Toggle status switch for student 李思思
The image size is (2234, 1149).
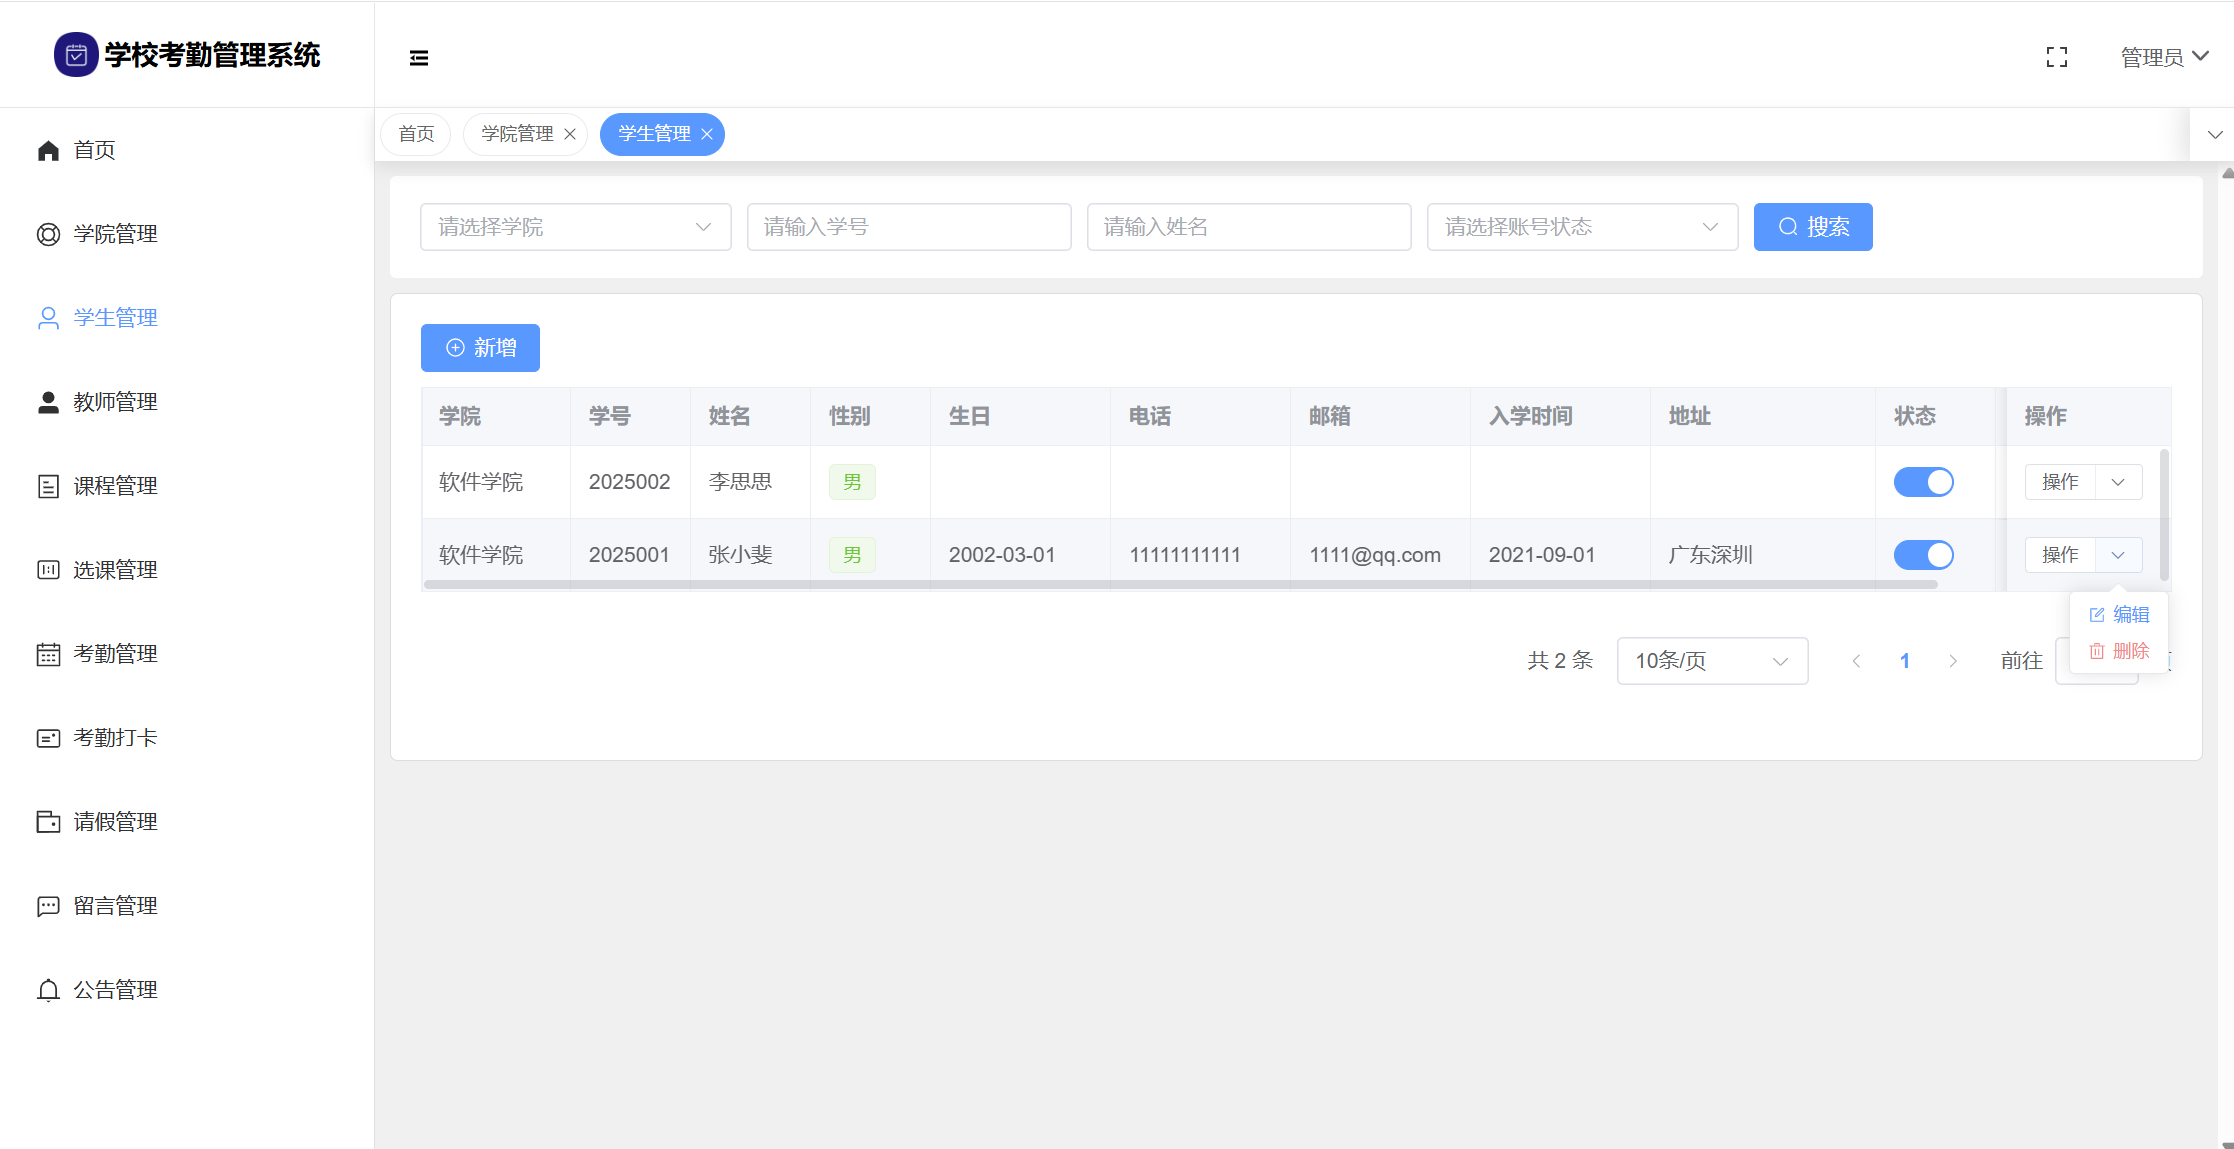point(1923,482)
